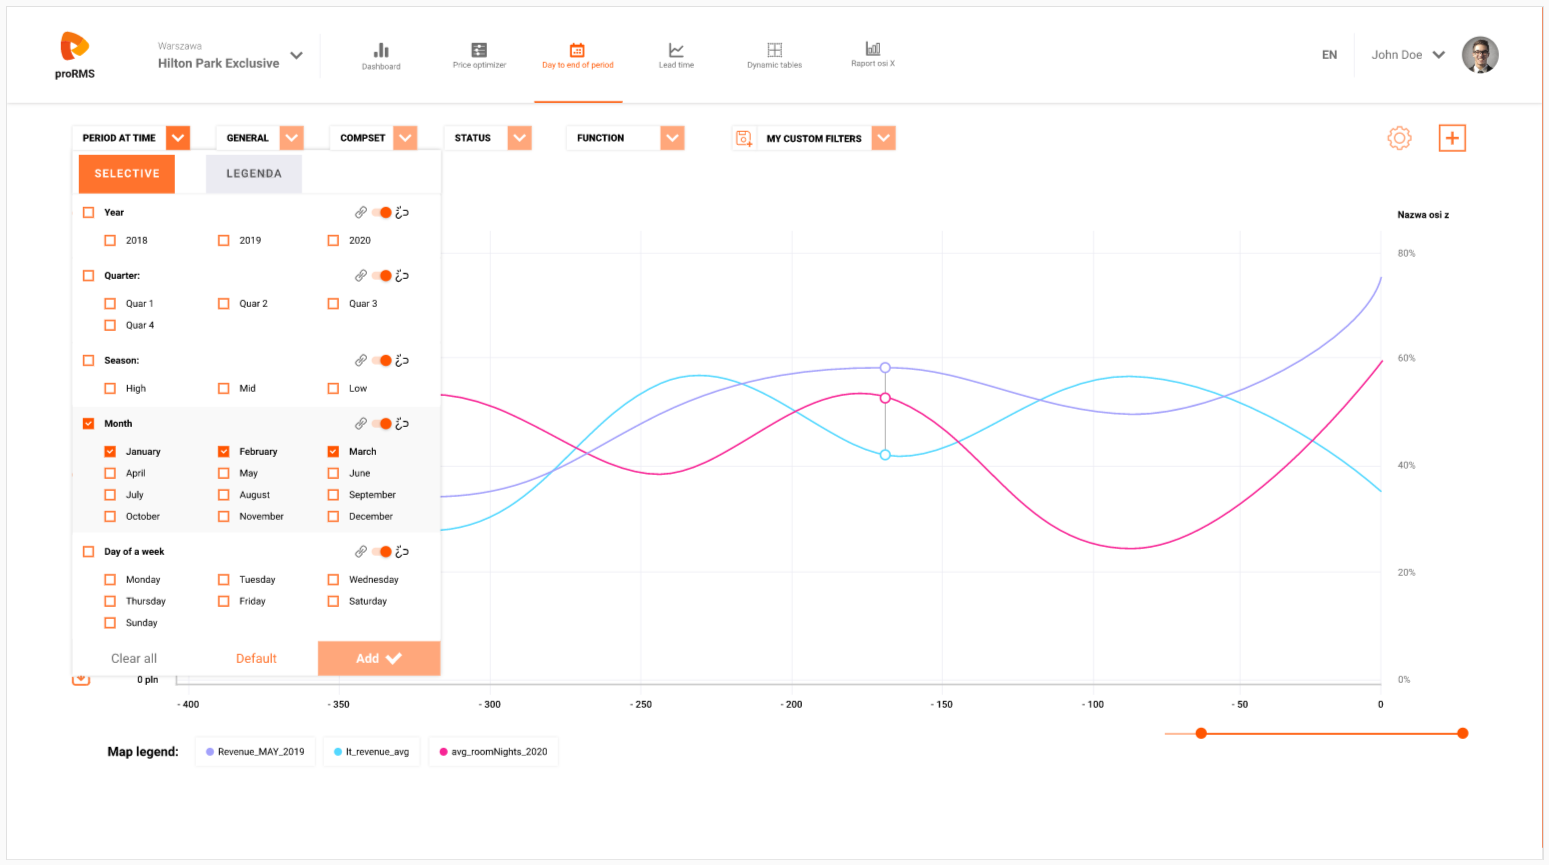This screenshot has height=865, width=1549.
Task: Open the Price optimizer icon
Action: click(479, 50)
